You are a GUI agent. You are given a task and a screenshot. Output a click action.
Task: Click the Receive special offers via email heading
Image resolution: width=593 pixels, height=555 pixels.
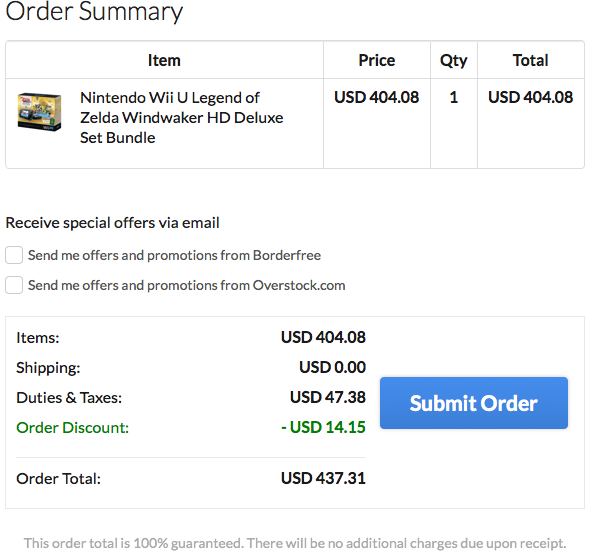pyautogui.click(x=112, y=223)
